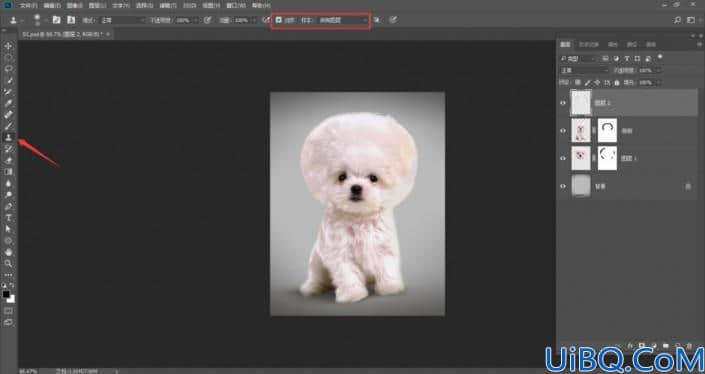Switch to the 历史记录 history tab

tap(589, 45)
